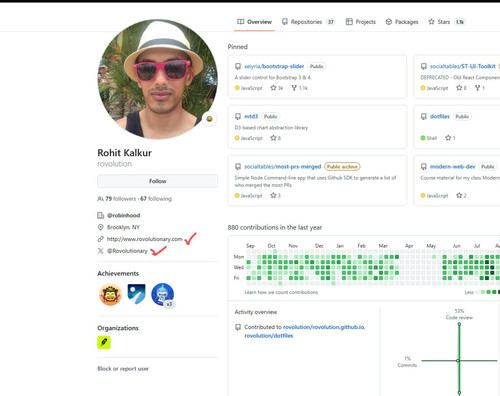Open the mtd3 repository
500x396 pixels.
click(251, 116)
